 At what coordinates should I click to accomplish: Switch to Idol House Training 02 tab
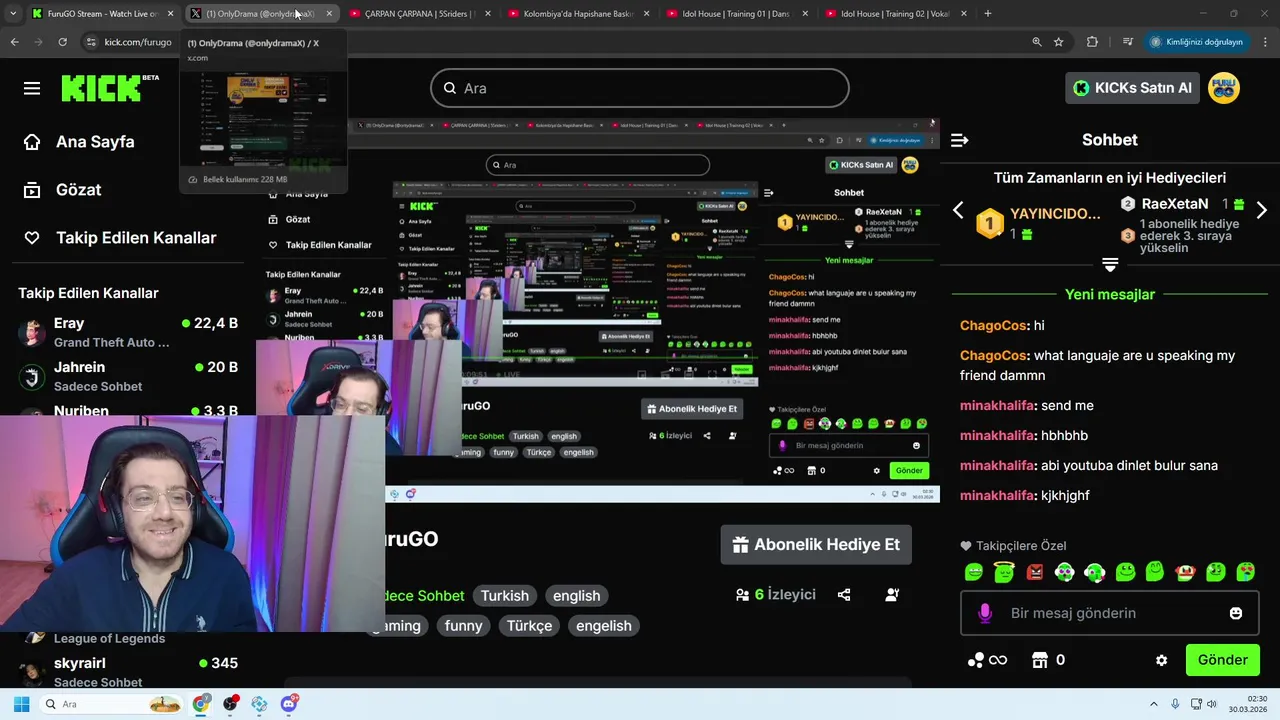[x=895, y=13]
